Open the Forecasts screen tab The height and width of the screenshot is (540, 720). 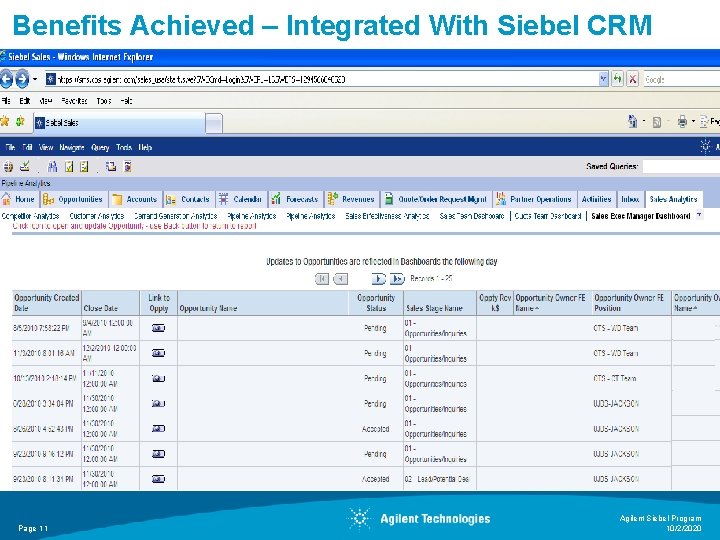[x=295, y=199]
